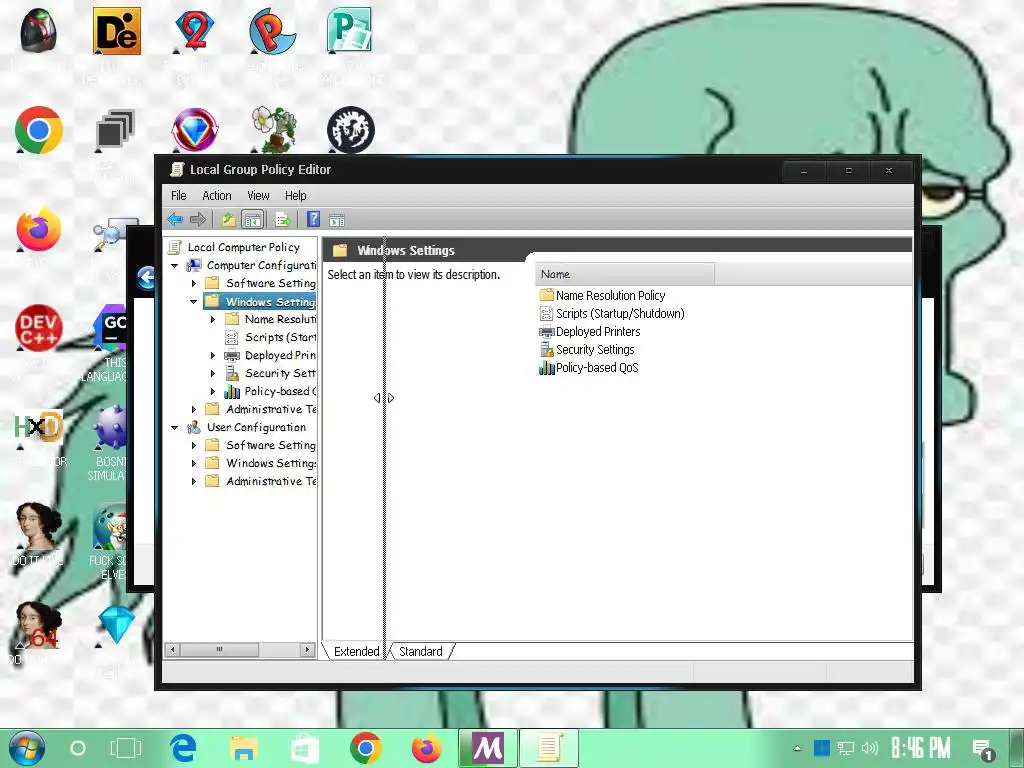Viewport: 1024px width, 768px height.
Task: Open the orange De desktop icon
Action: pos(116,31)
